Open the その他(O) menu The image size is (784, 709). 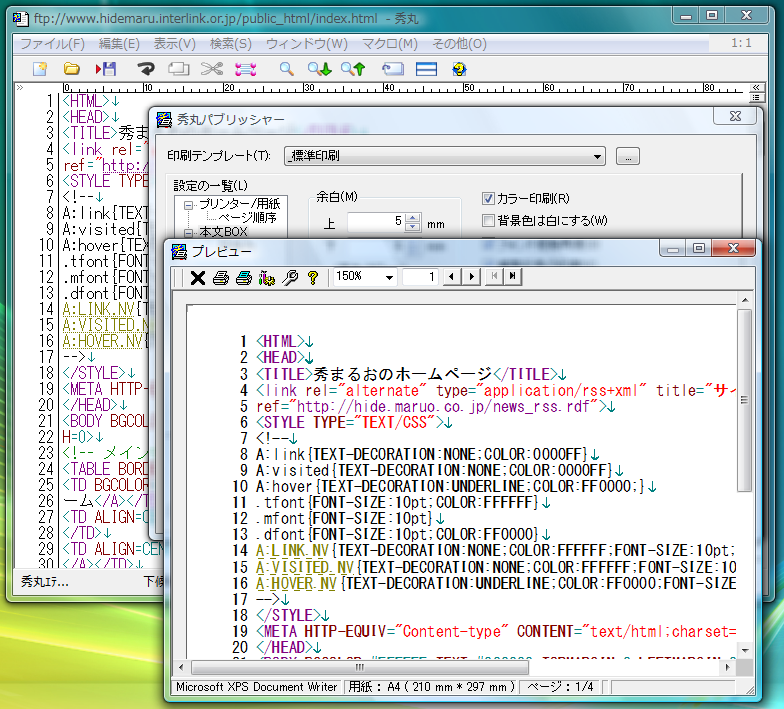(459, 44)
